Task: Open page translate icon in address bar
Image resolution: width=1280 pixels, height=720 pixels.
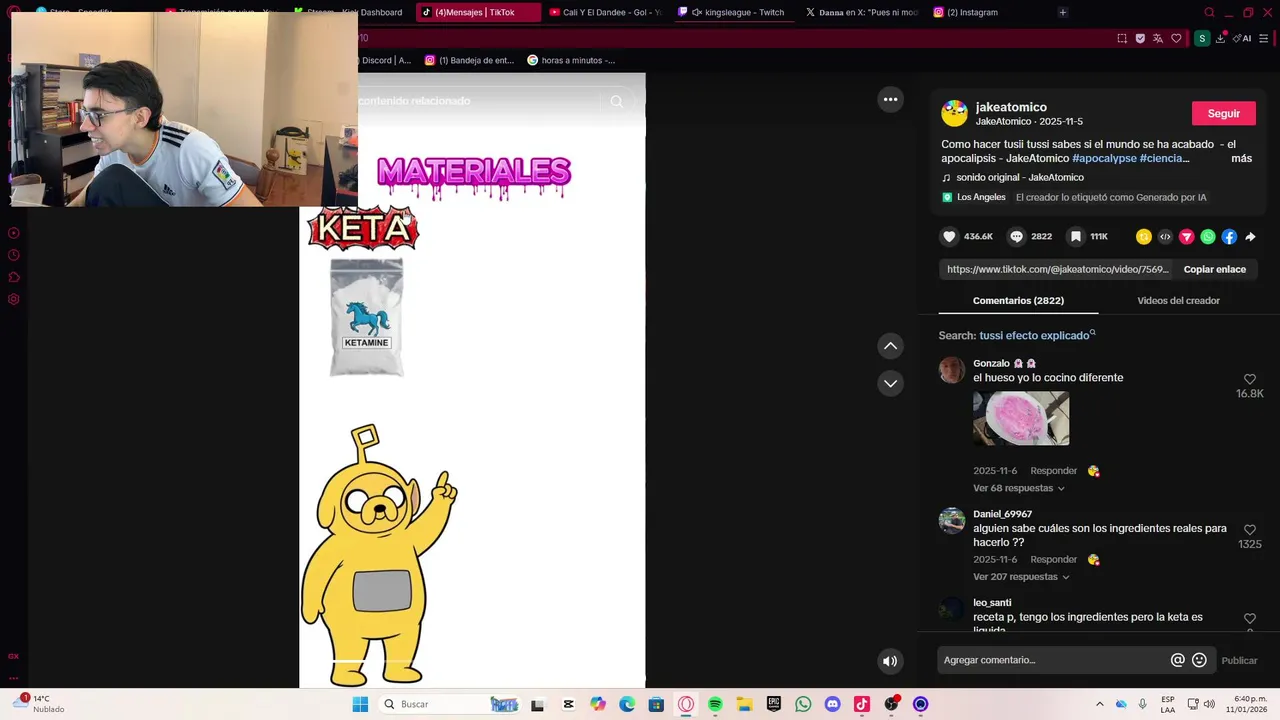Action: [x=1158, y=38]
